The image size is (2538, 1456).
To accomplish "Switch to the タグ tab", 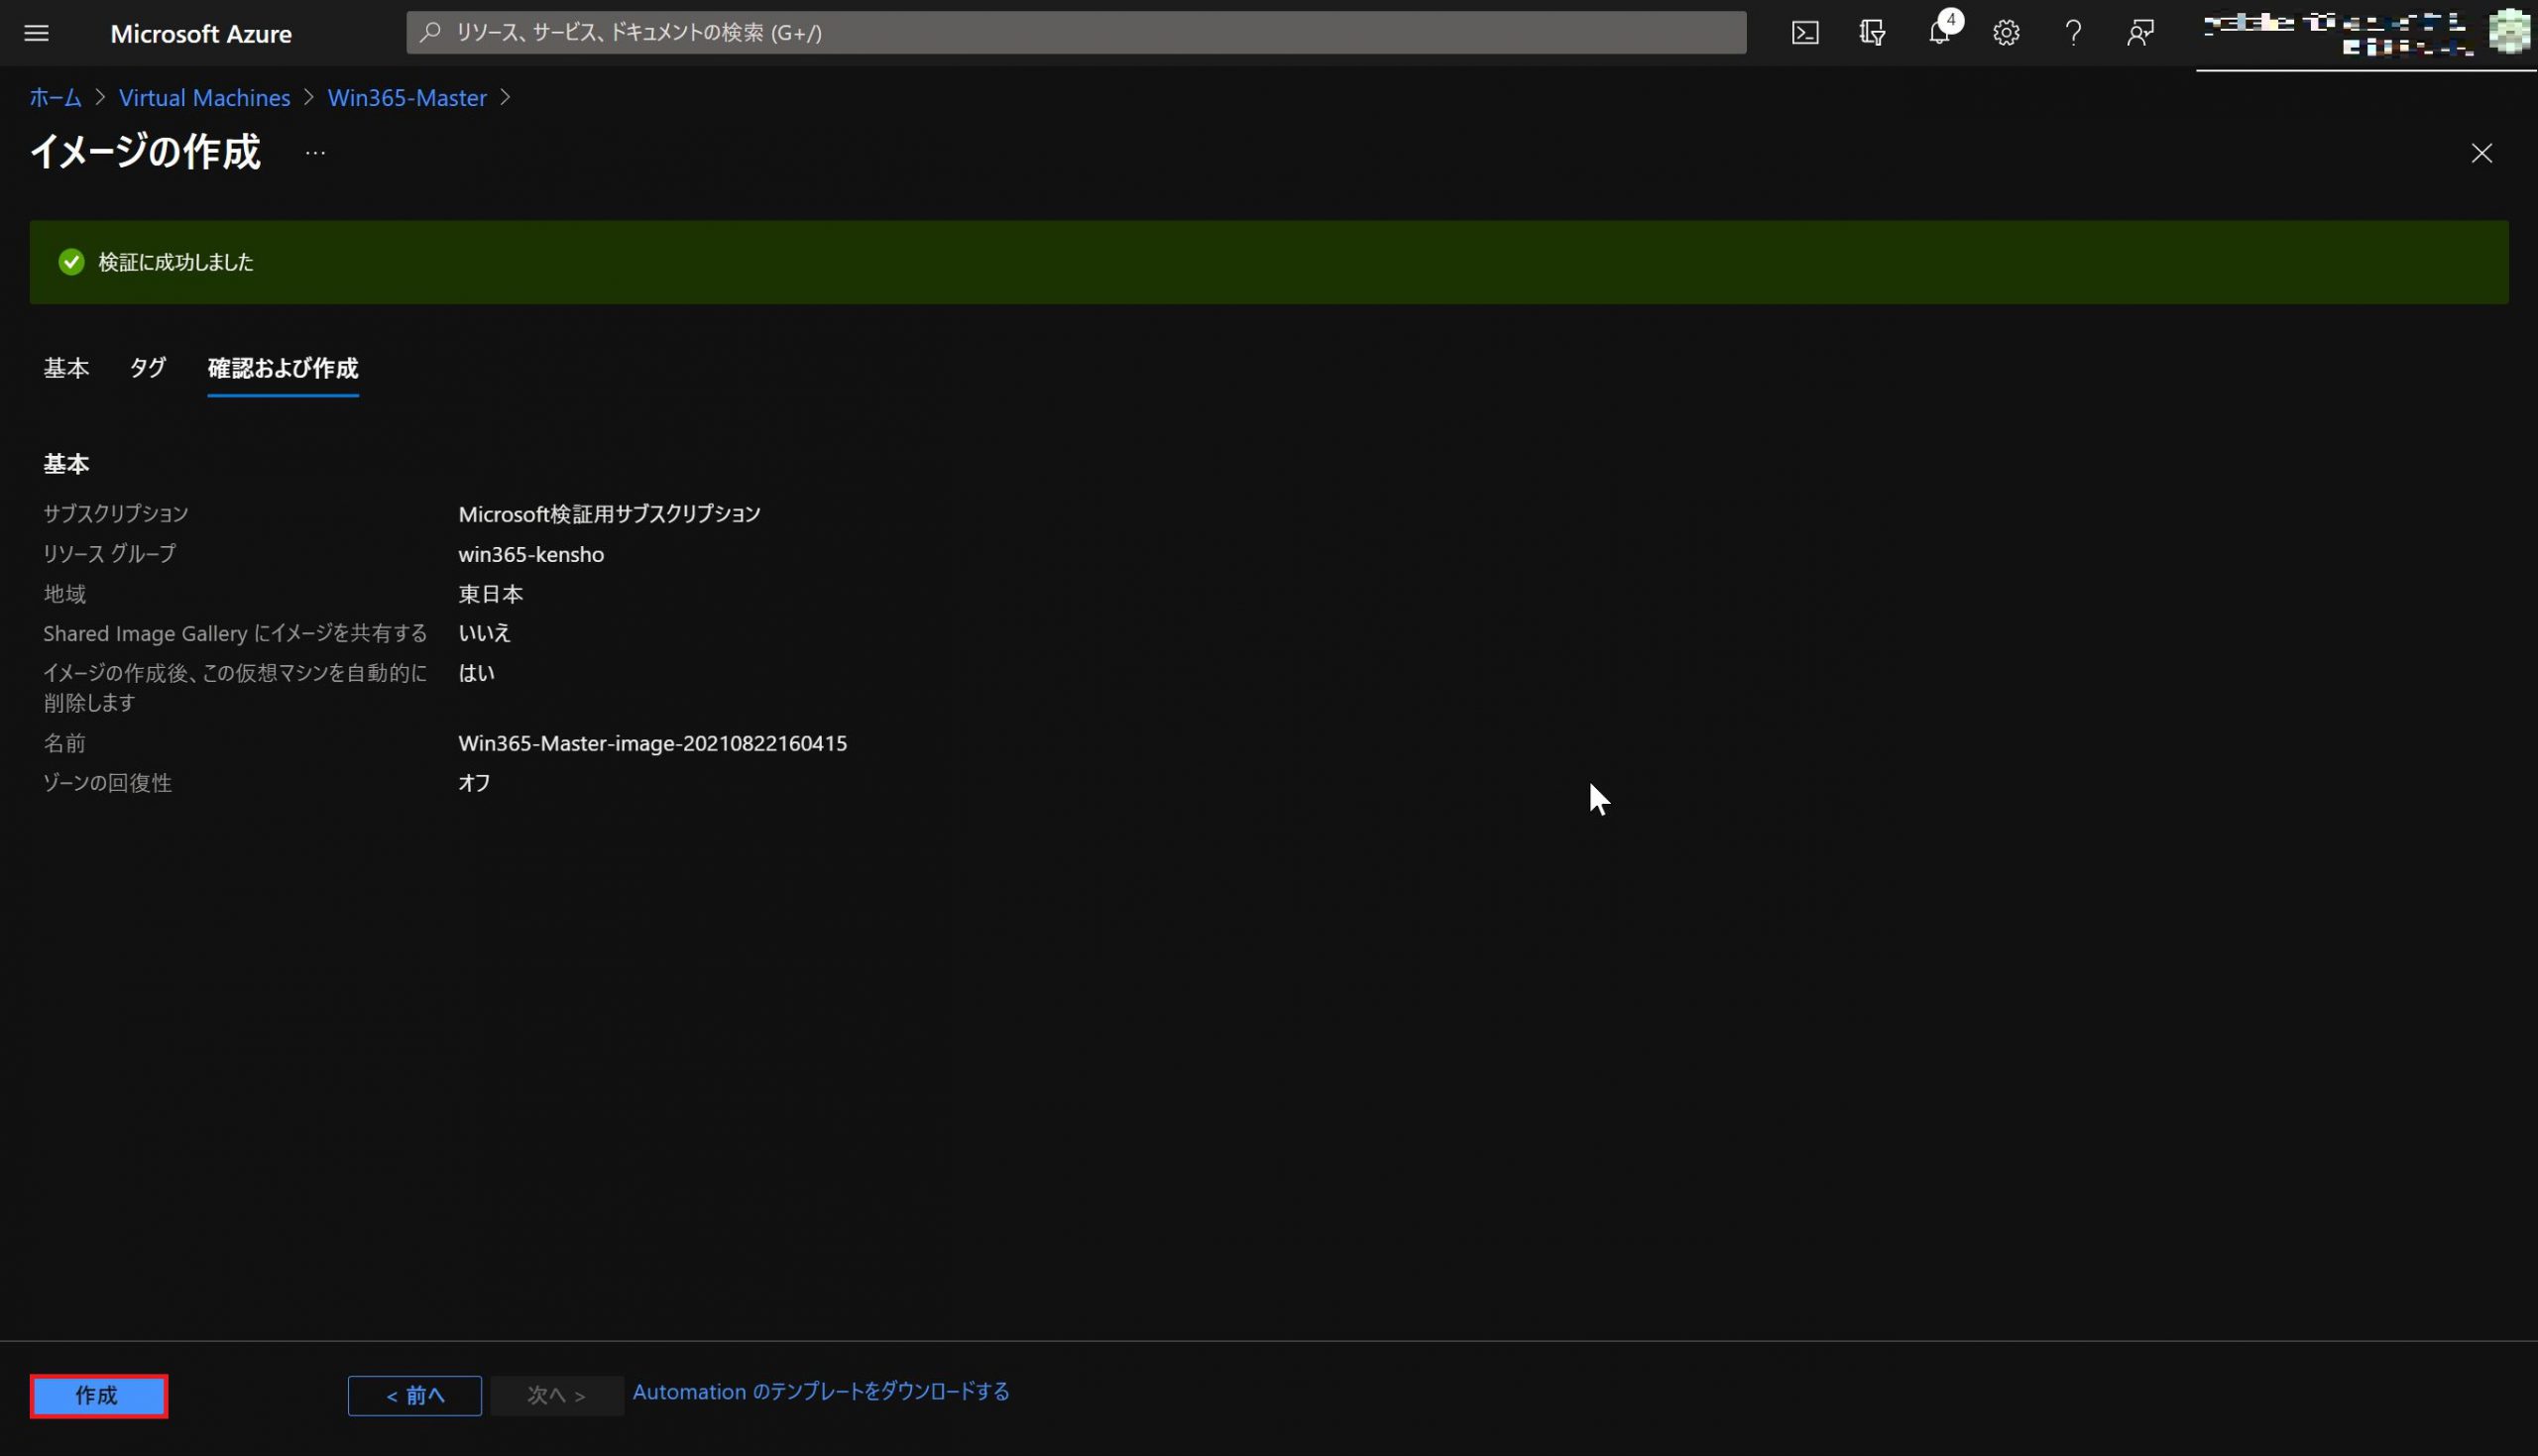I will click(x=148, y=368).
